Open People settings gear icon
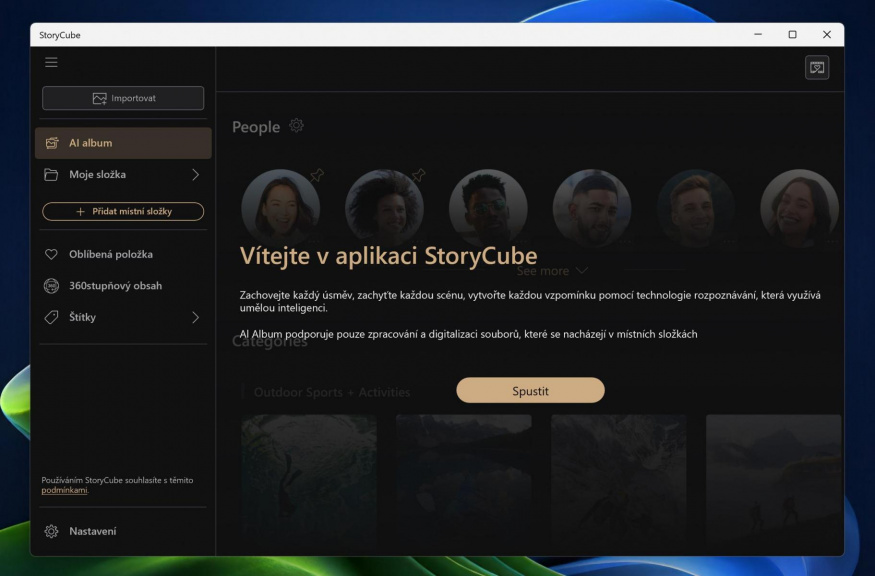Viewport: 875px width, 576px height. [296, 126]
